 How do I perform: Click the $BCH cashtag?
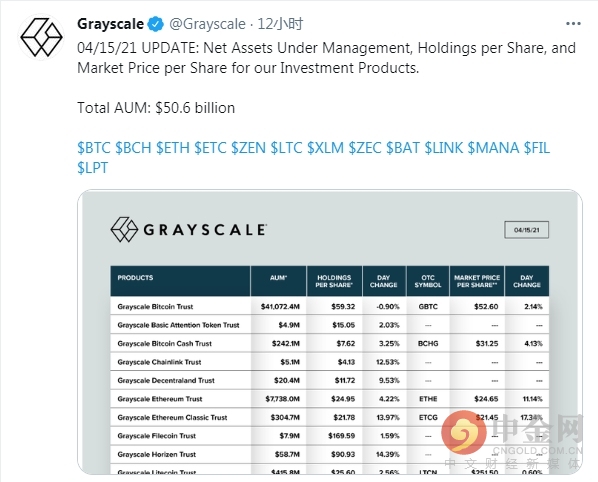click(133, 148)
